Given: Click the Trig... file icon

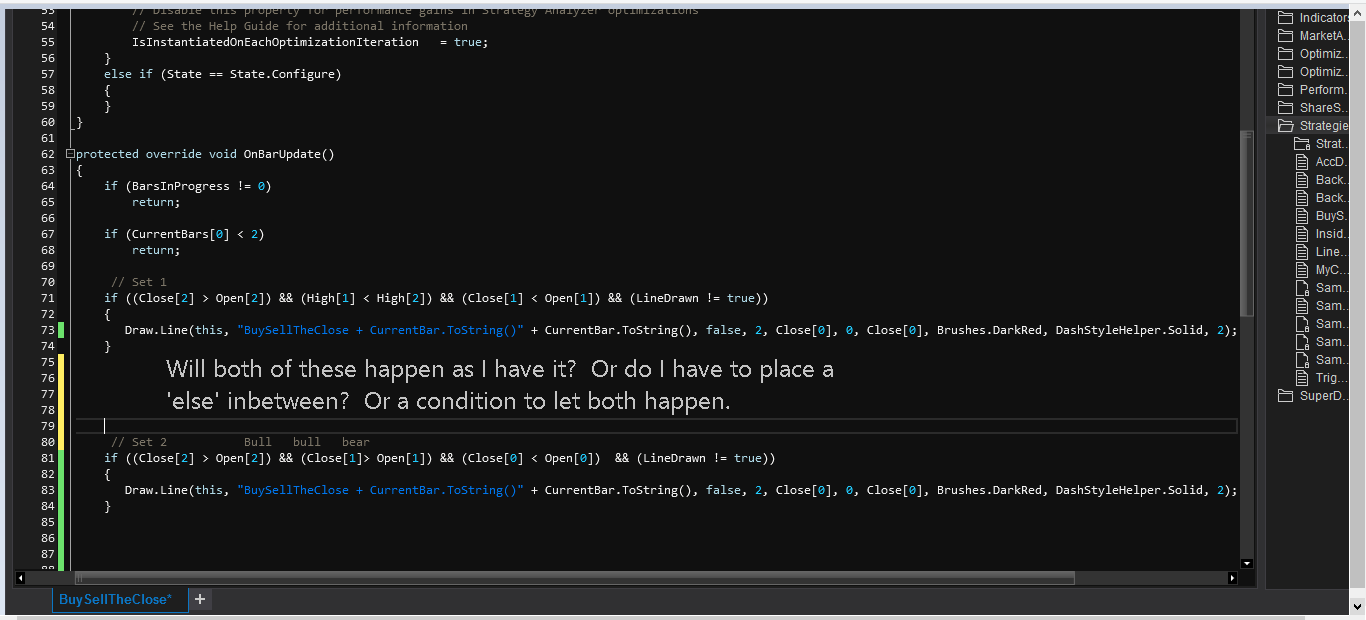Looking at the screenshot, I should (x=1302, y=378).
